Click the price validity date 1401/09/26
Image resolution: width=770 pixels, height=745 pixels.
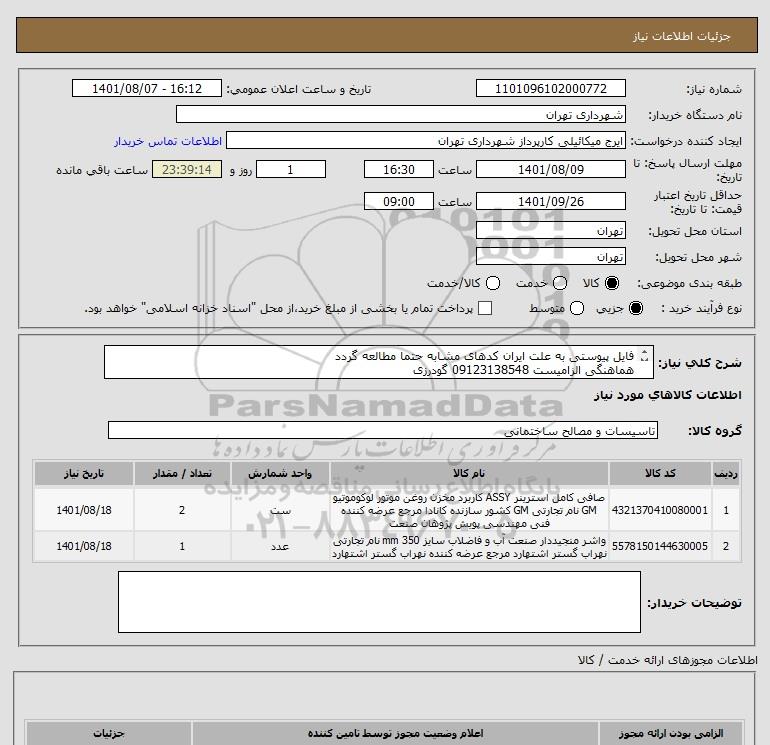click(550, 201)
